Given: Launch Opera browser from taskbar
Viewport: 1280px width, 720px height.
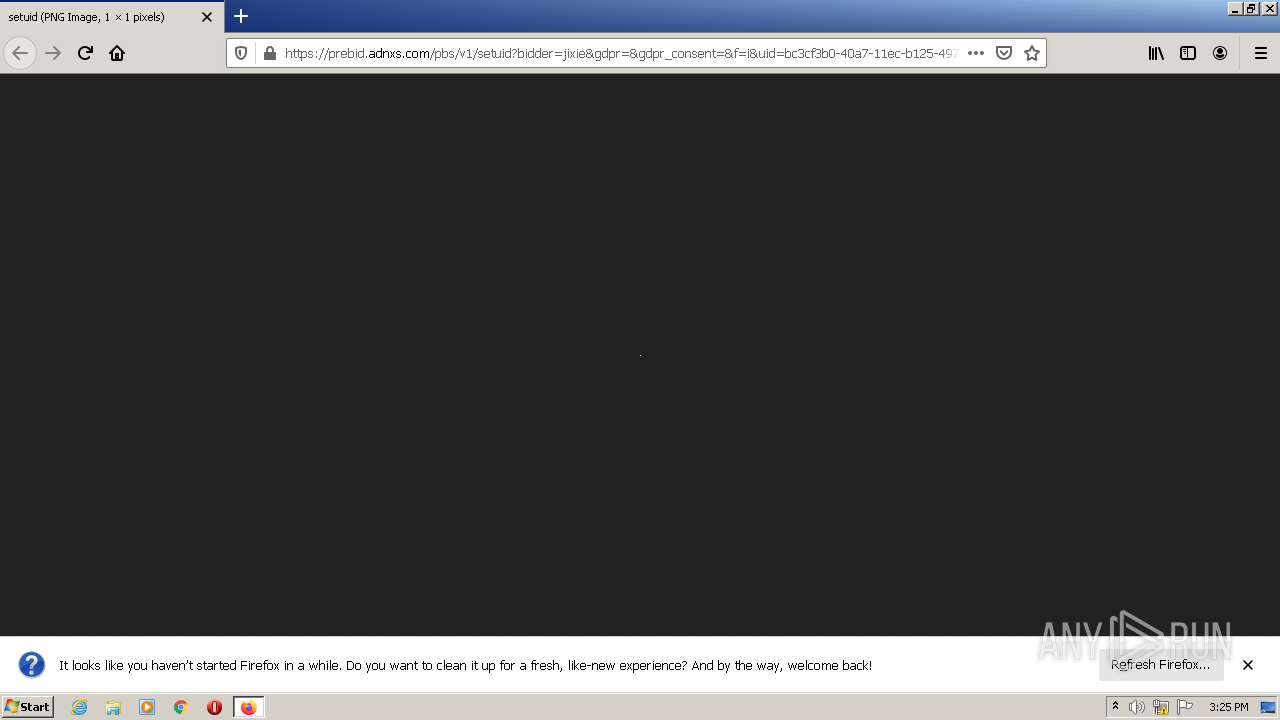Looking at the screenshot, I should click(x=214, y=707).
